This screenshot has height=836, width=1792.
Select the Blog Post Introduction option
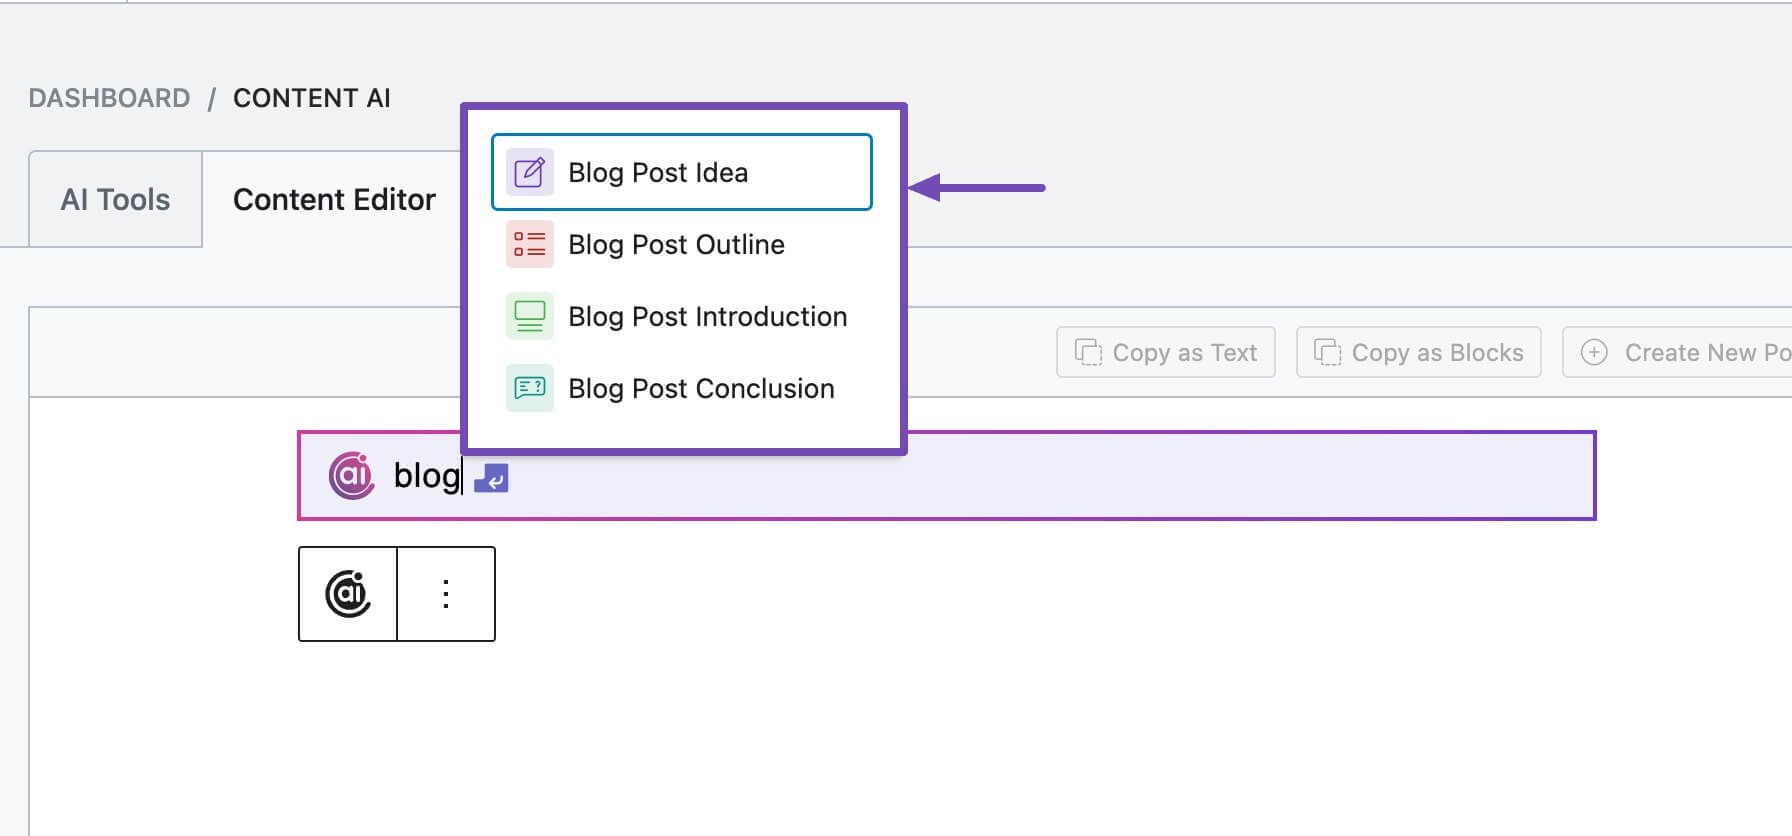click(x=682, y=317)
